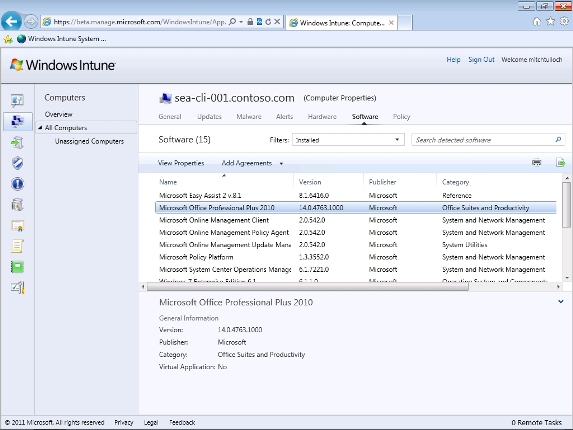Select Microsoft Policy Platform row

point(356,257)
